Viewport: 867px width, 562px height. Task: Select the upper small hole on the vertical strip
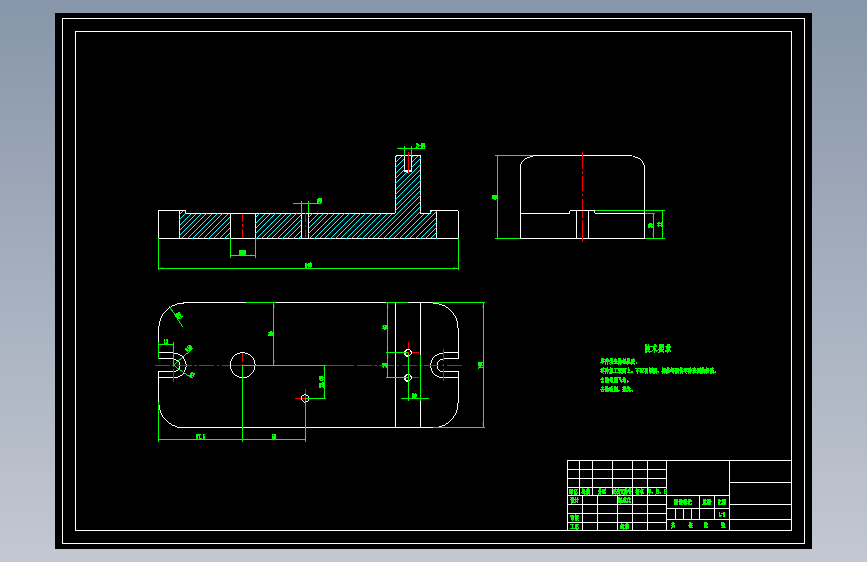408,353
